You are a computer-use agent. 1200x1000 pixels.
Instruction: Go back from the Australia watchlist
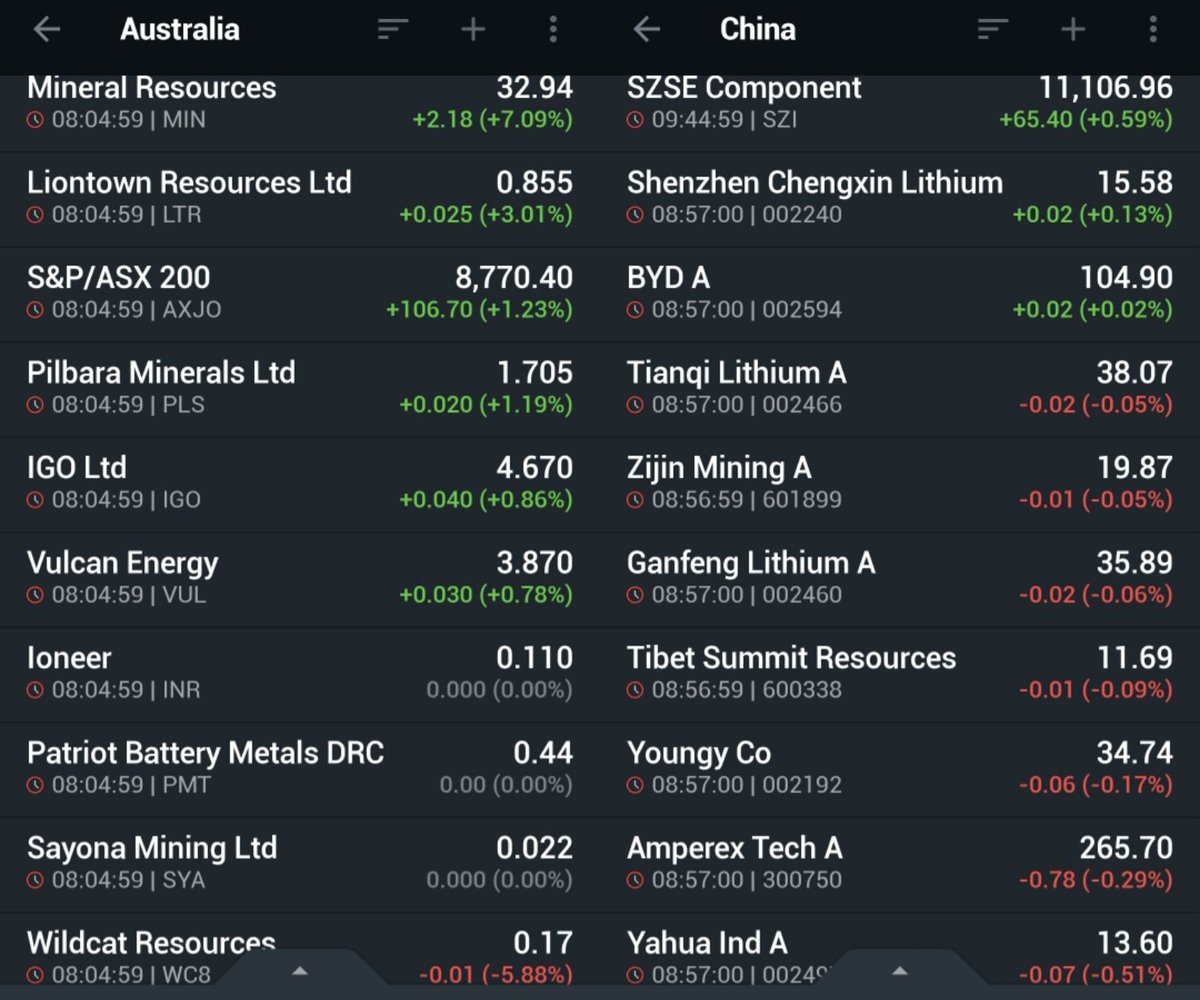coord(47,29)
